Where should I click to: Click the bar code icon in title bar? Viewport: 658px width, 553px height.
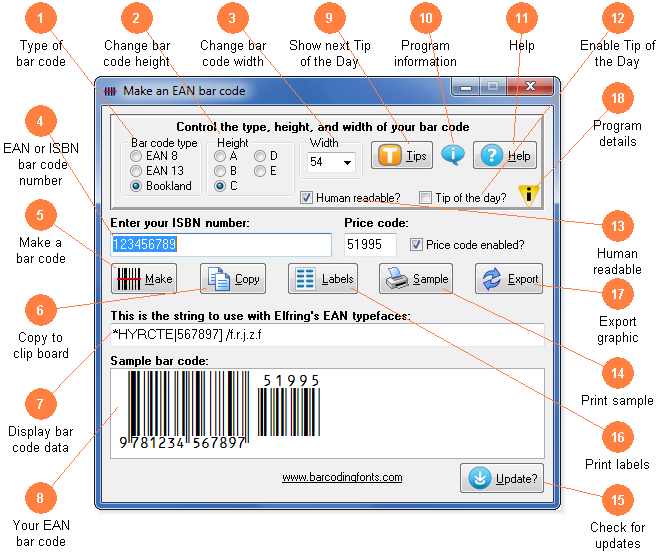(110, 91)
